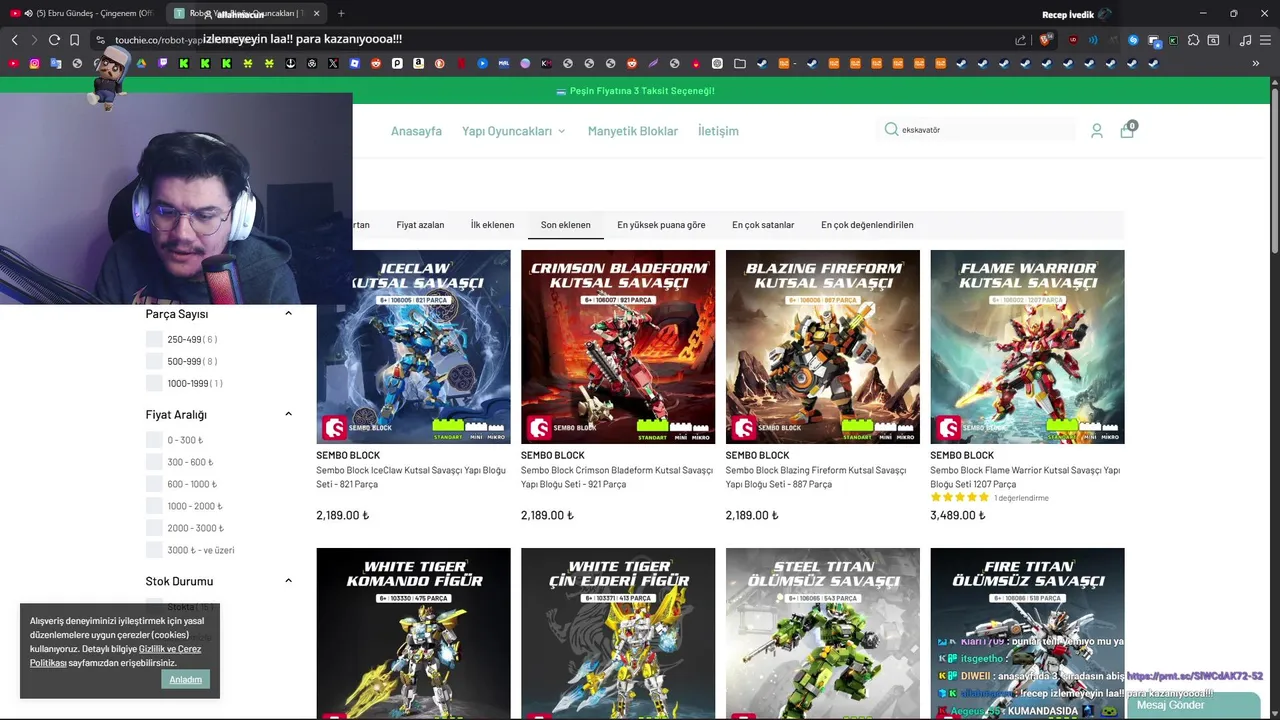Screen dimensions: 1280x720
Task: Open the Instagram bookmark icon
Action: click(34, 63)
